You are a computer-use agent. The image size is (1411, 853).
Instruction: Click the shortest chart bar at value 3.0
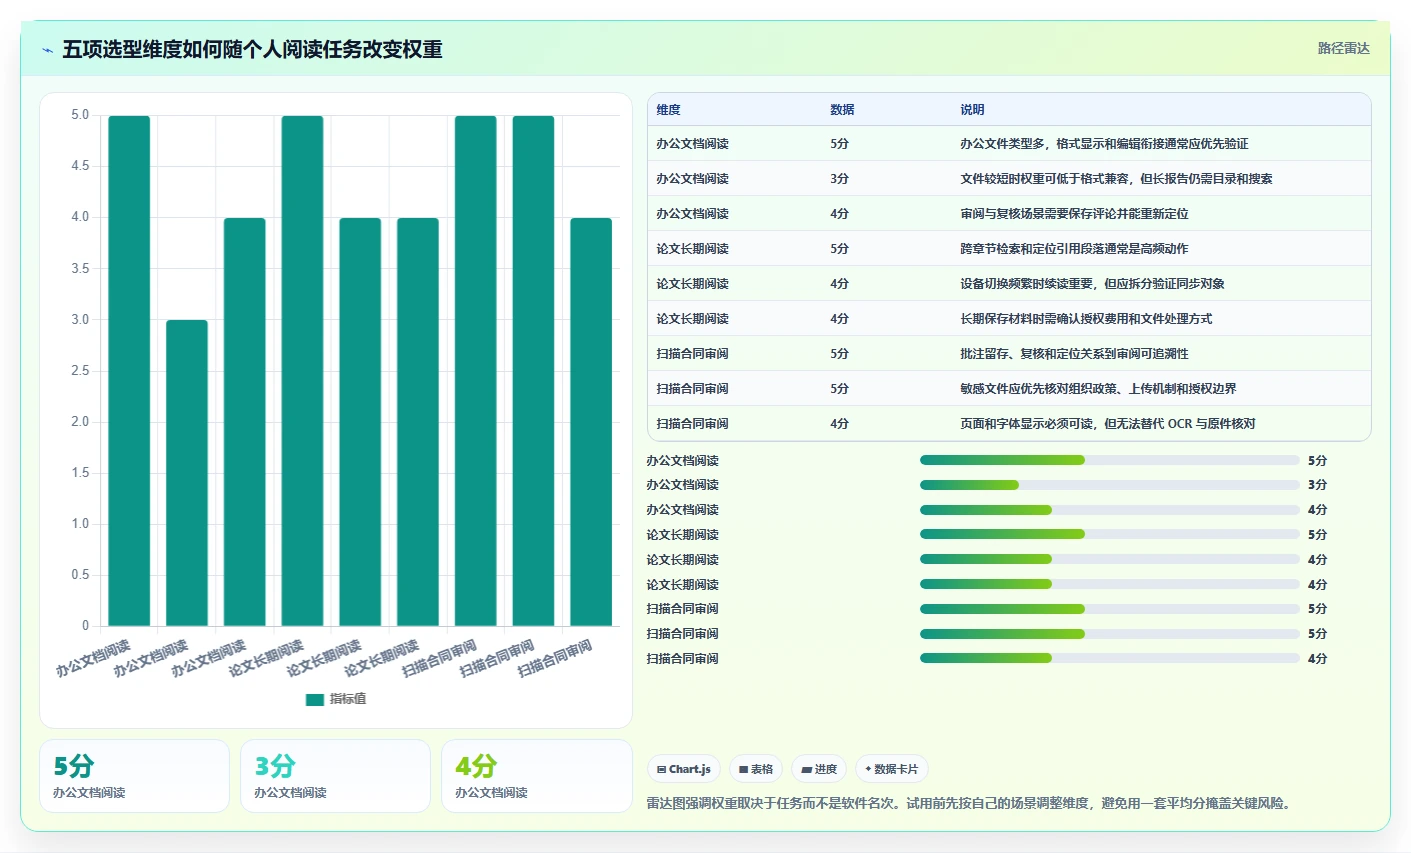coord(187,473)
